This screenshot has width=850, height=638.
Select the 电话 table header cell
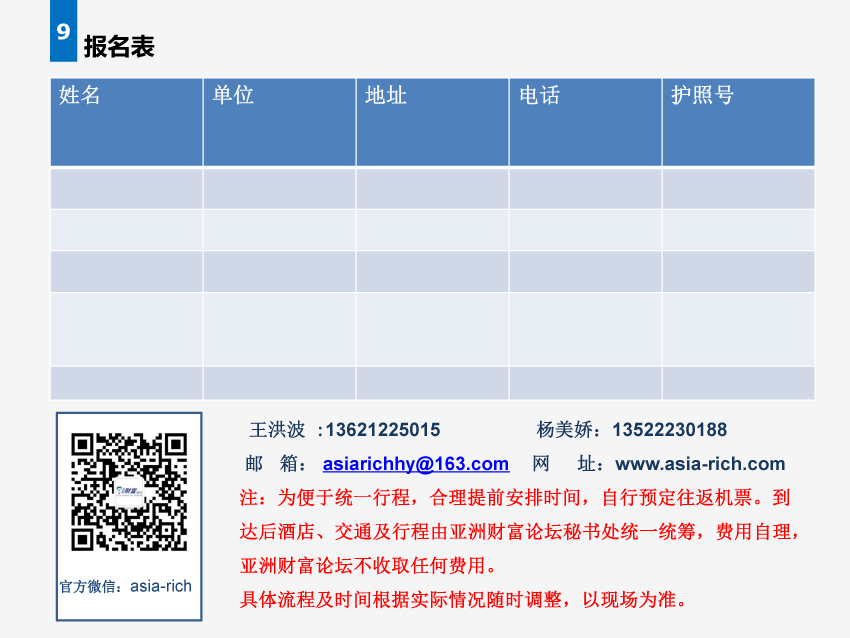click(585, 122)
